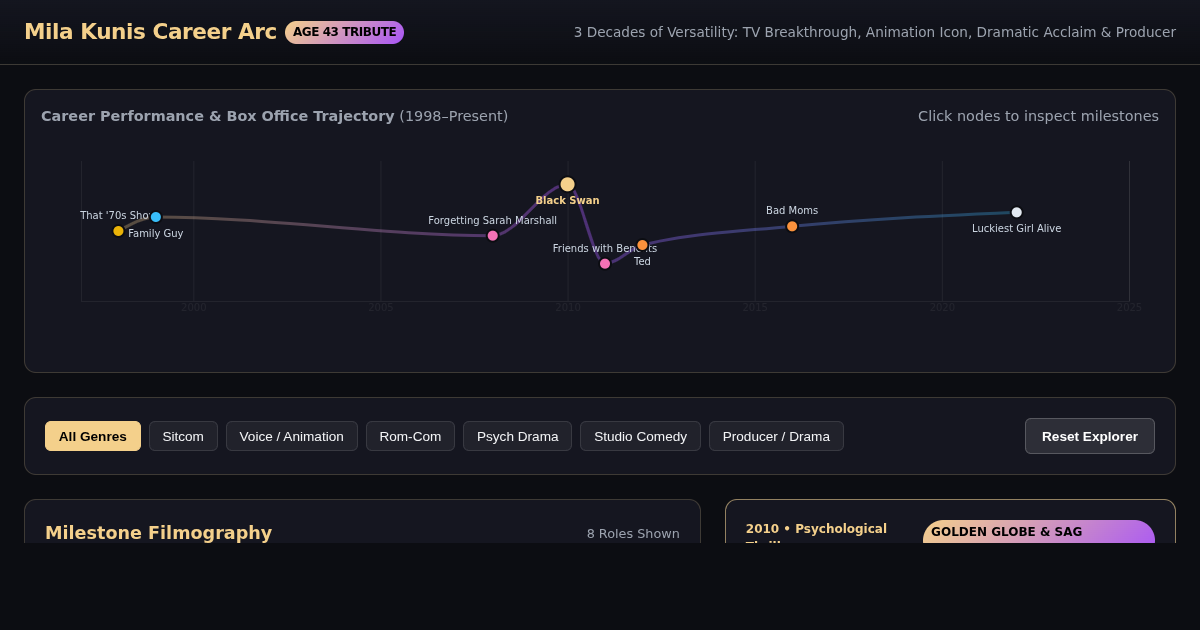Filter by Voice / Animation genre

292,436
